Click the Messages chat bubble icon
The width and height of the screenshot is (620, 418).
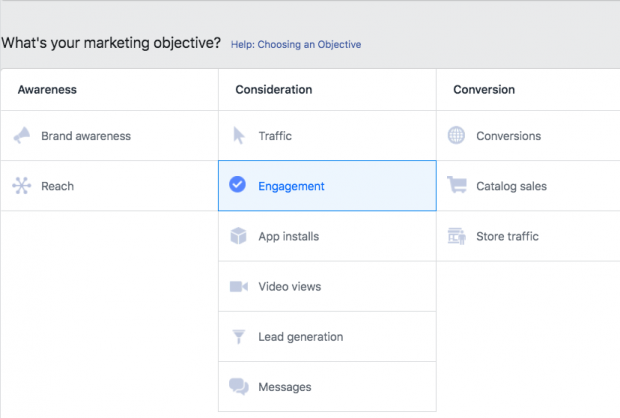(238, 387)
